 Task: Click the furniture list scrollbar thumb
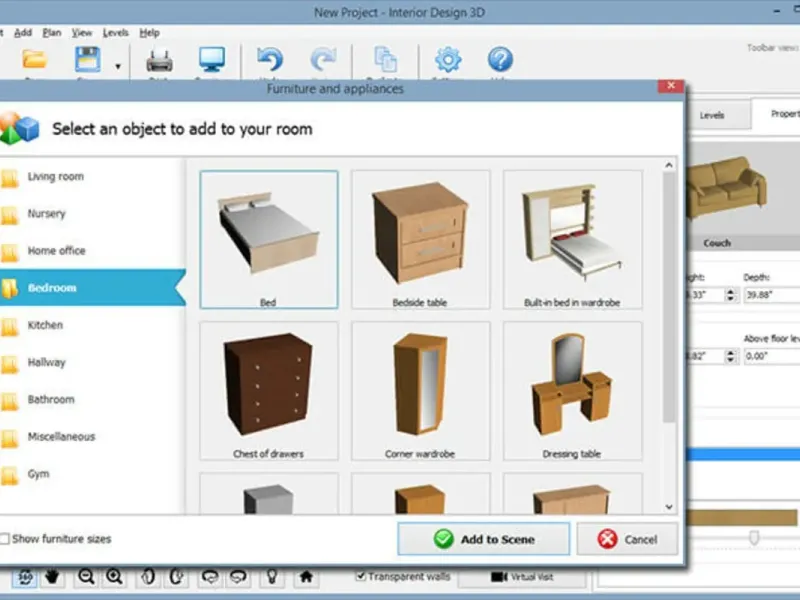668,297
